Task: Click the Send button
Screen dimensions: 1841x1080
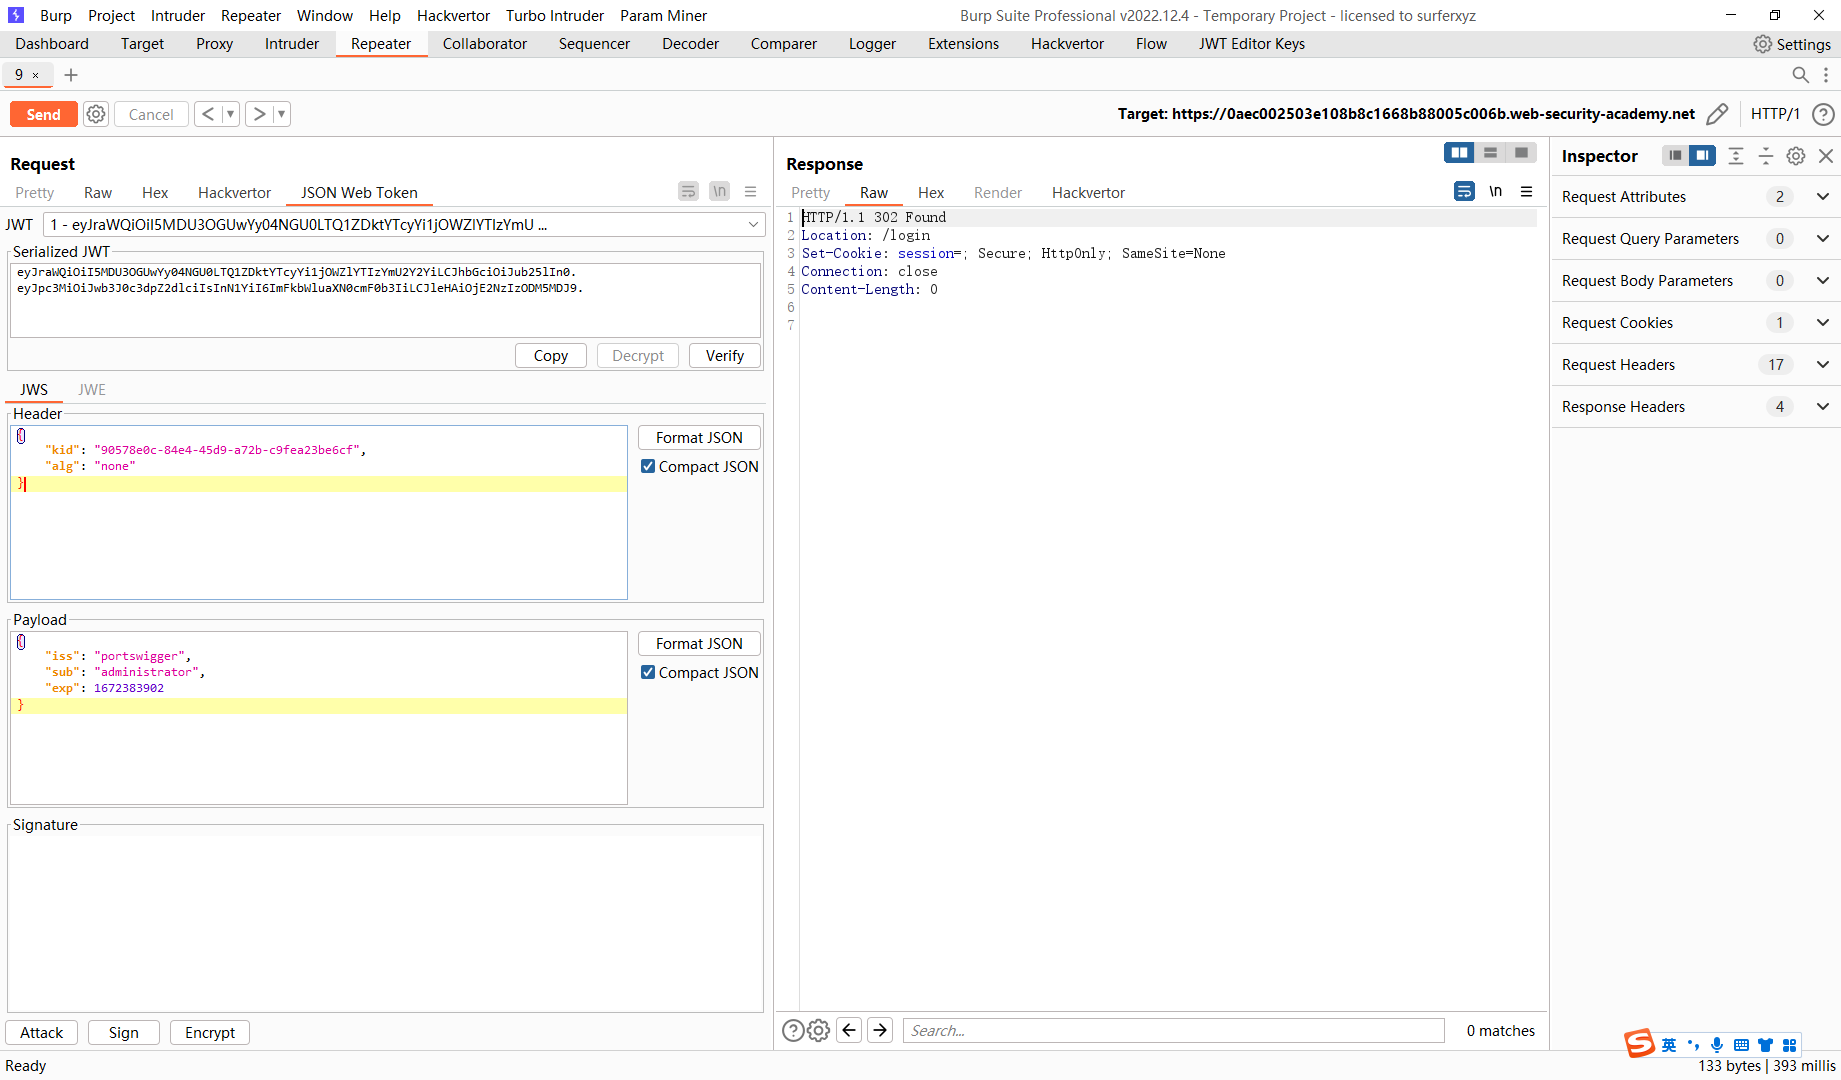Action: (44, 114)
